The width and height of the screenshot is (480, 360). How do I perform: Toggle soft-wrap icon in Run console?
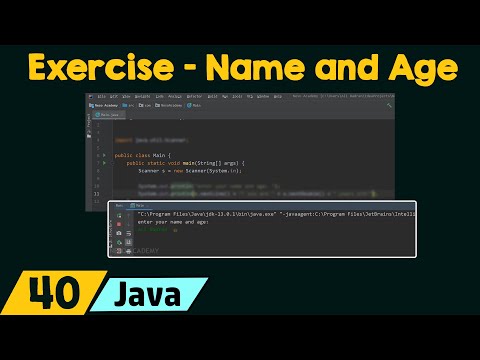[128, 233]
